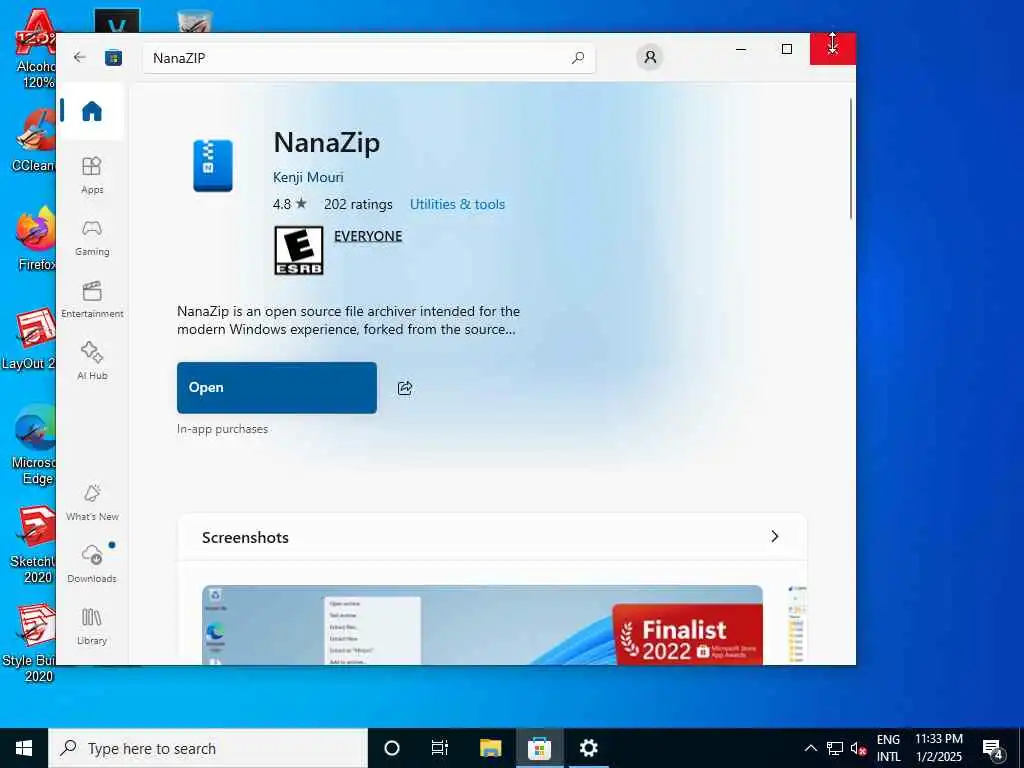The image size is (1024, 768).
Task: Open the Kenji Mouri publisher link
Action: [x=308, y=177]
